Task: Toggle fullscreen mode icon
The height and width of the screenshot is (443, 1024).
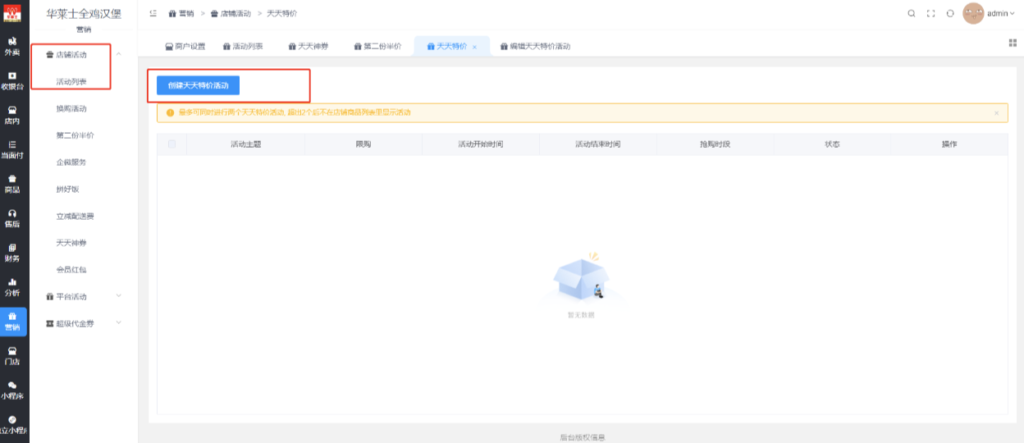Action: pyautogui.click(x=931, y=13)
